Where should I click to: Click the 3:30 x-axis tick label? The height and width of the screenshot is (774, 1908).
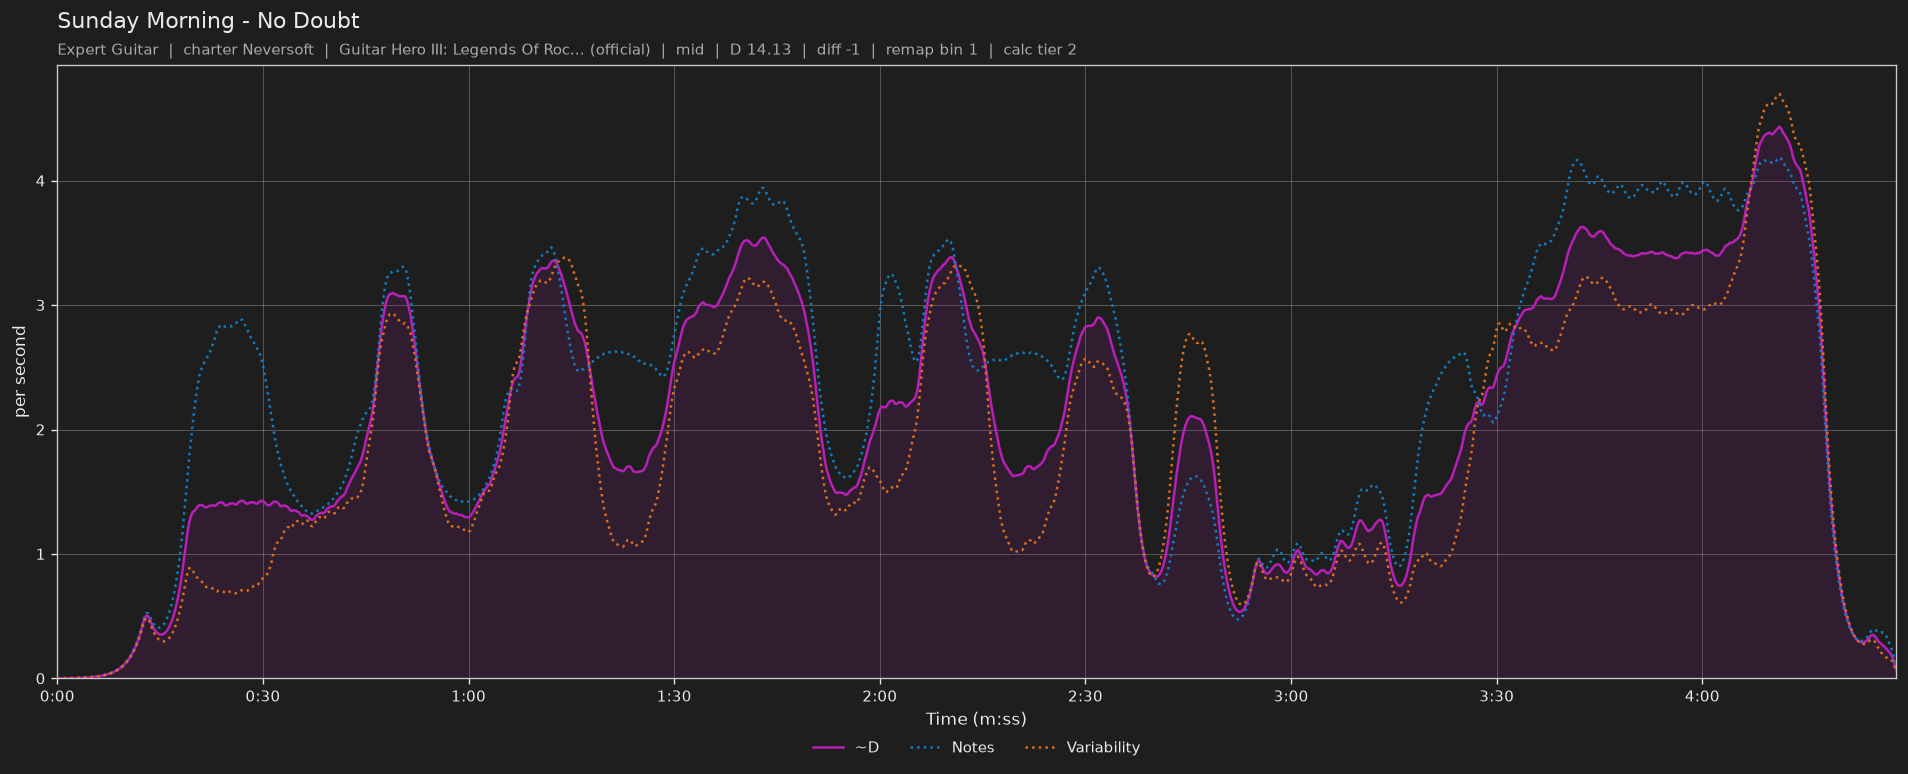1497,697
